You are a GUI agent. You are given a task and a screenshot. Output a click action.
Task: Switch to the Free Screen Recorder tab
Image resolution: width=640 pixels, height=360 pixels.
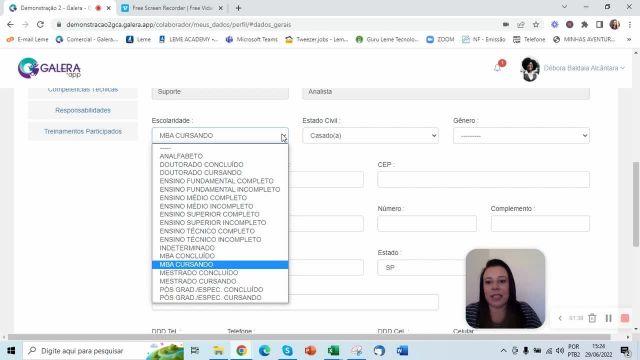point(172,8)
